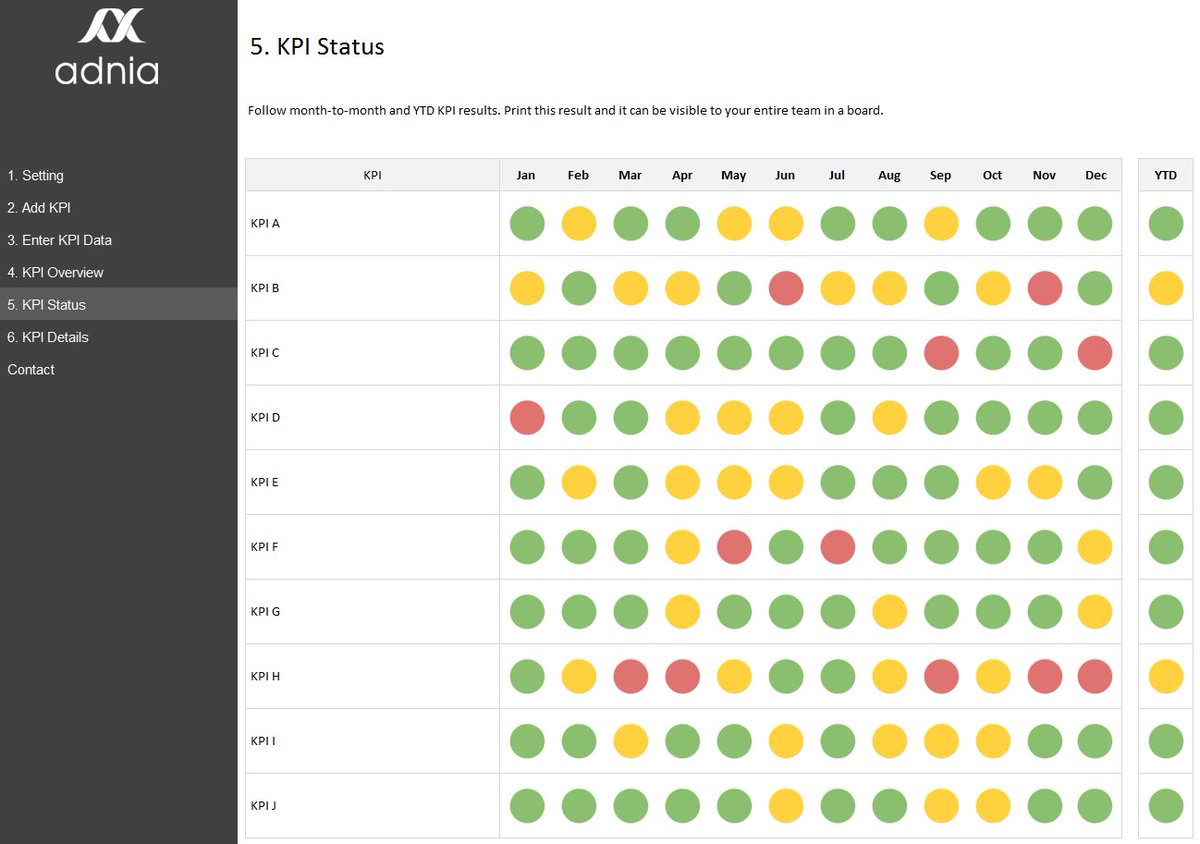Click the yellow December dot for KPI G
The height and width of the screenshot is (844, 1200).
1095,611
